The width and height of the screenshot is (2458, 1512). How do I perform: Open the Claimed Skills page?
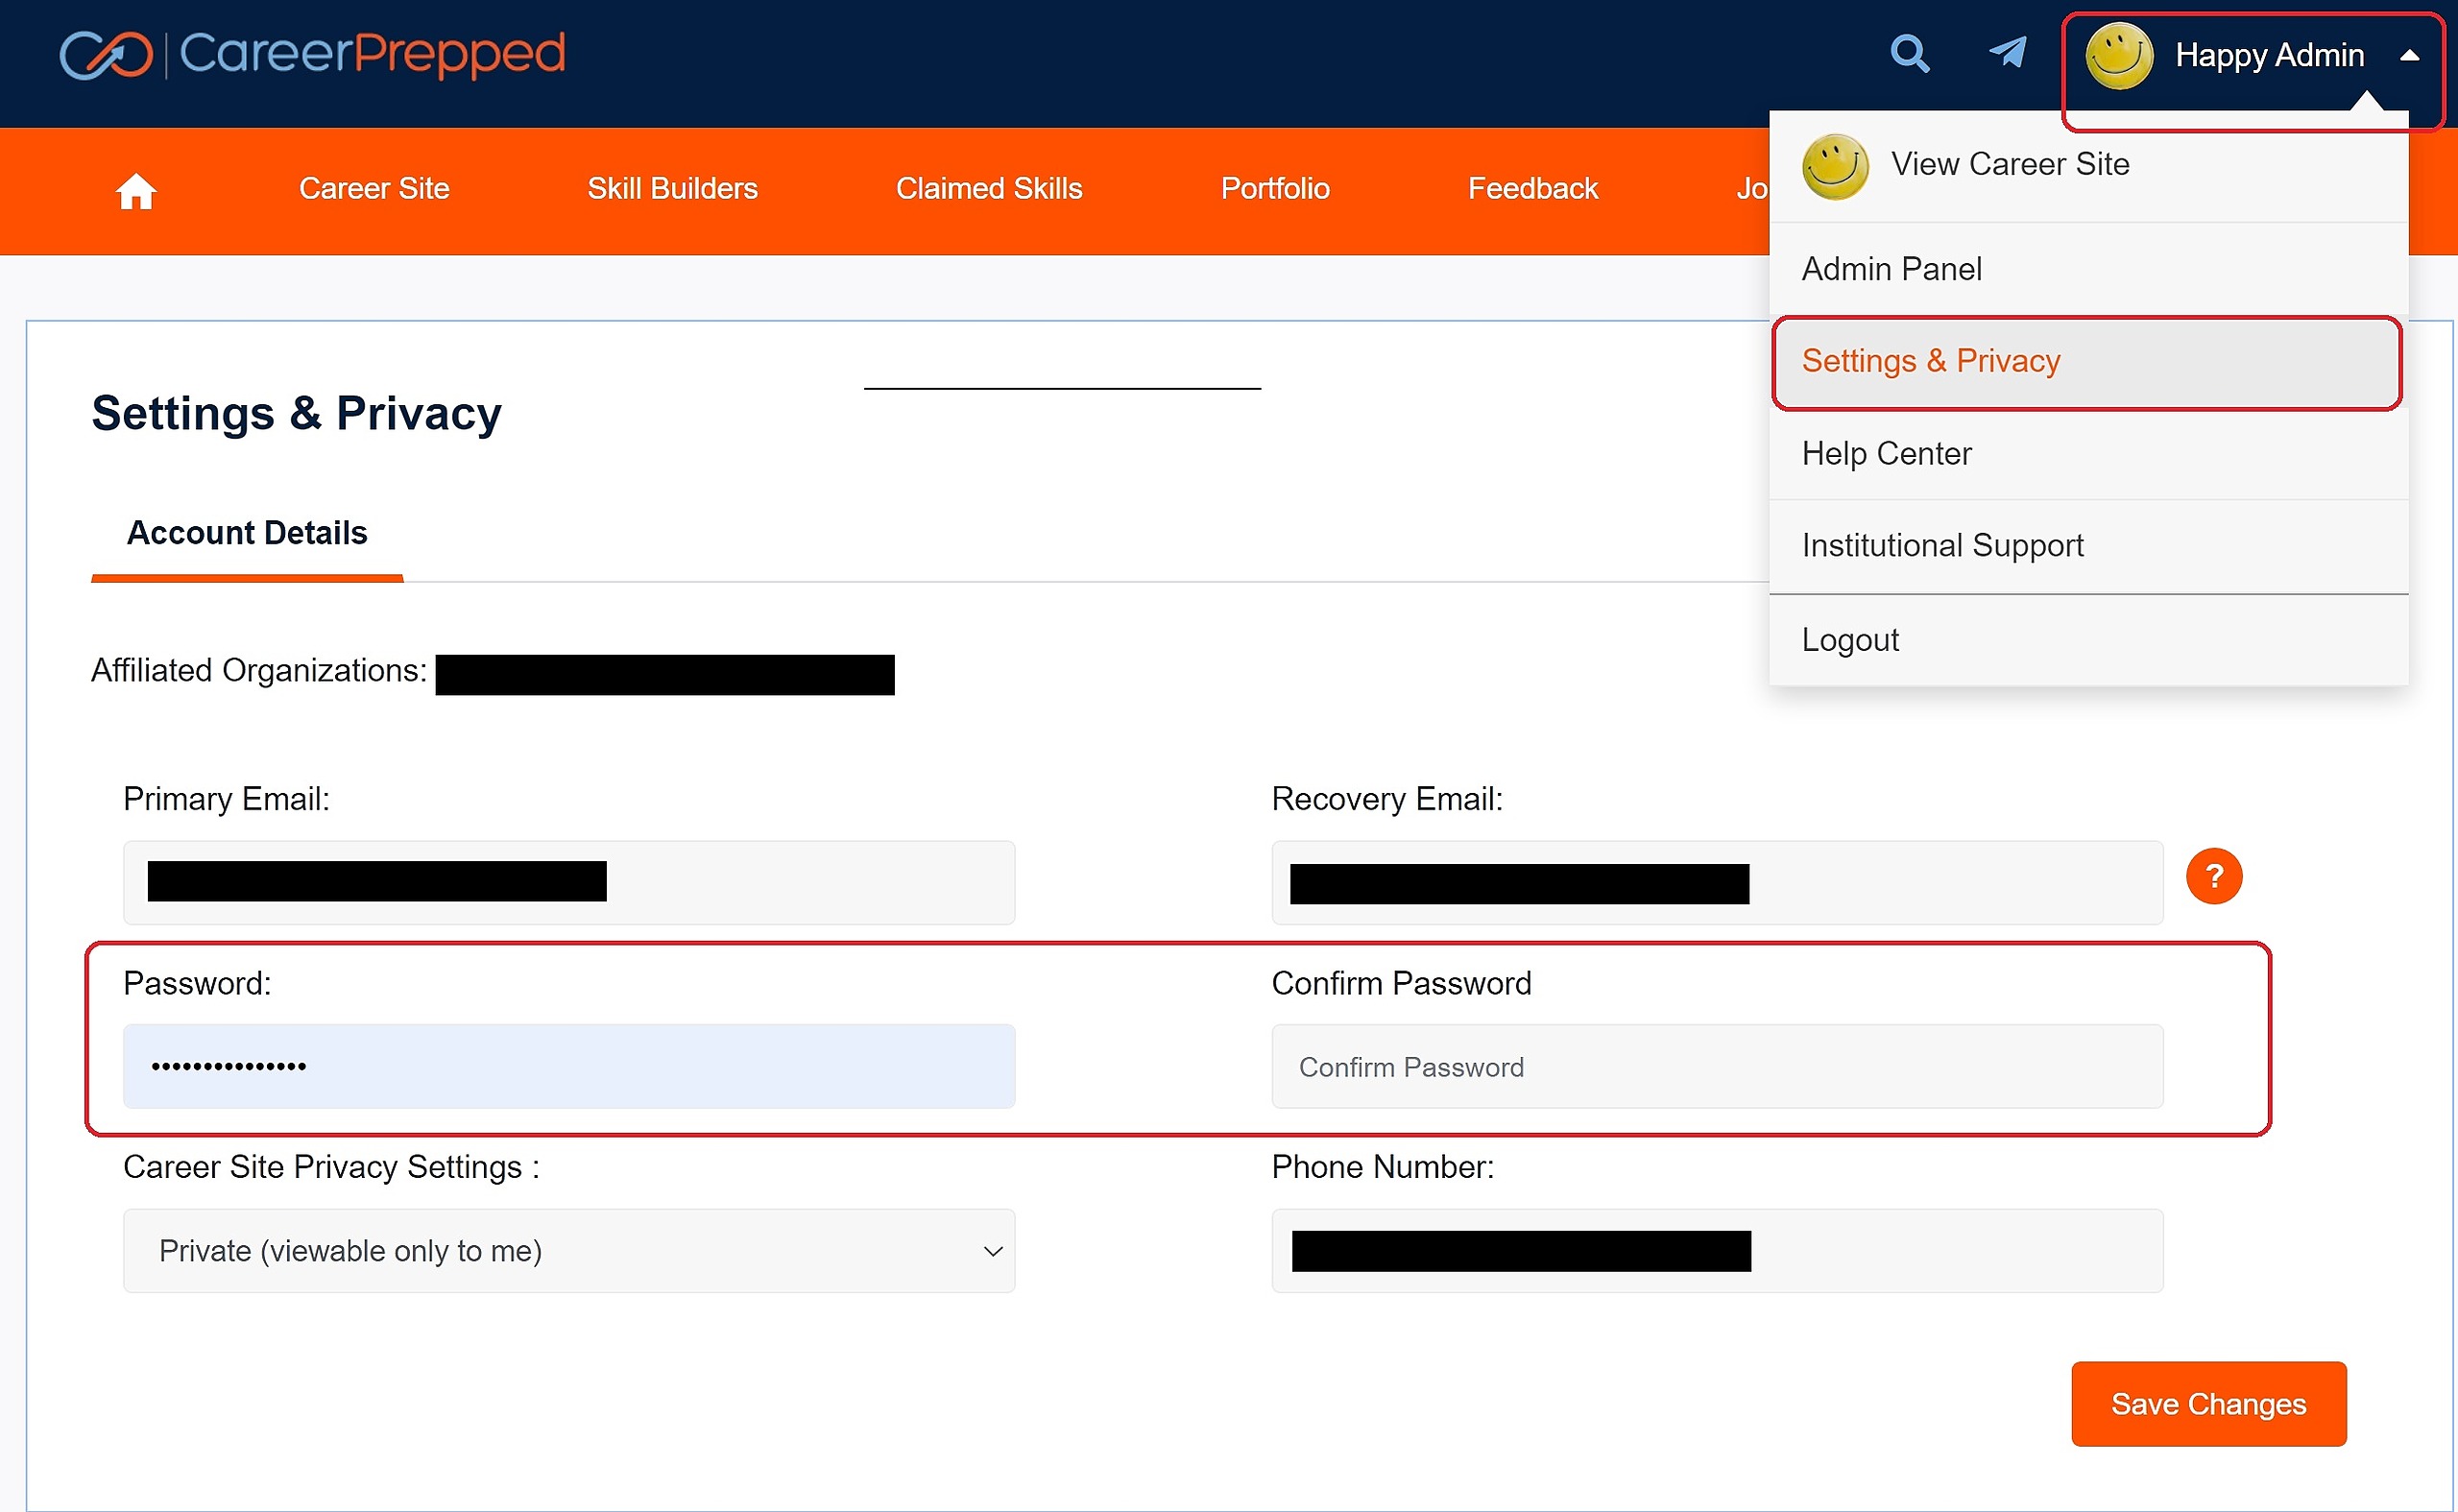click(988, 189)
